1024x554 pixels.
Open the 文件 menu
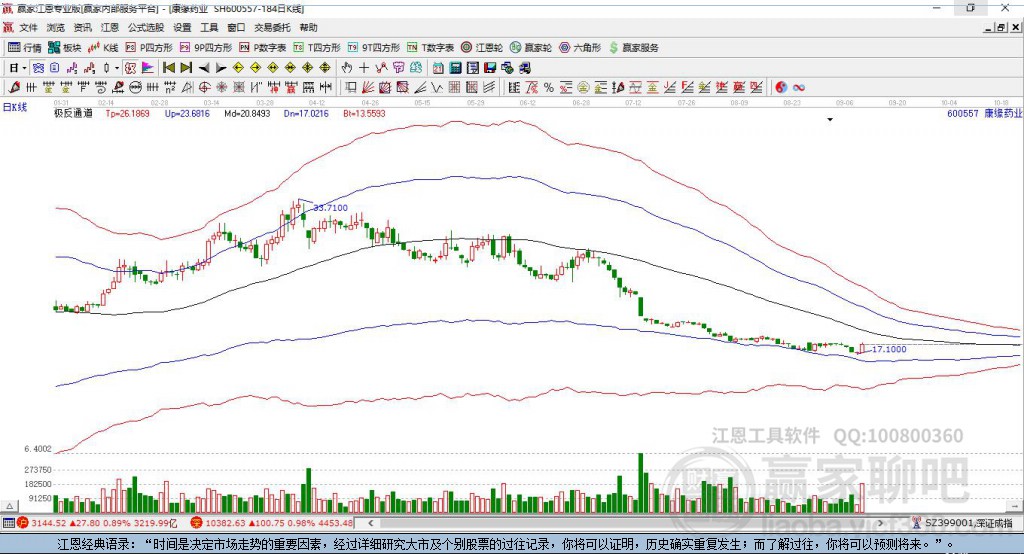point(29,27)
